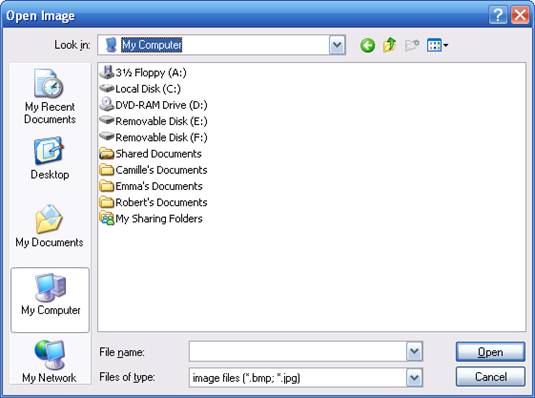This screenshot has width=535, height=398.
Task: Open My Network in places bar
Action: (49, 362)
